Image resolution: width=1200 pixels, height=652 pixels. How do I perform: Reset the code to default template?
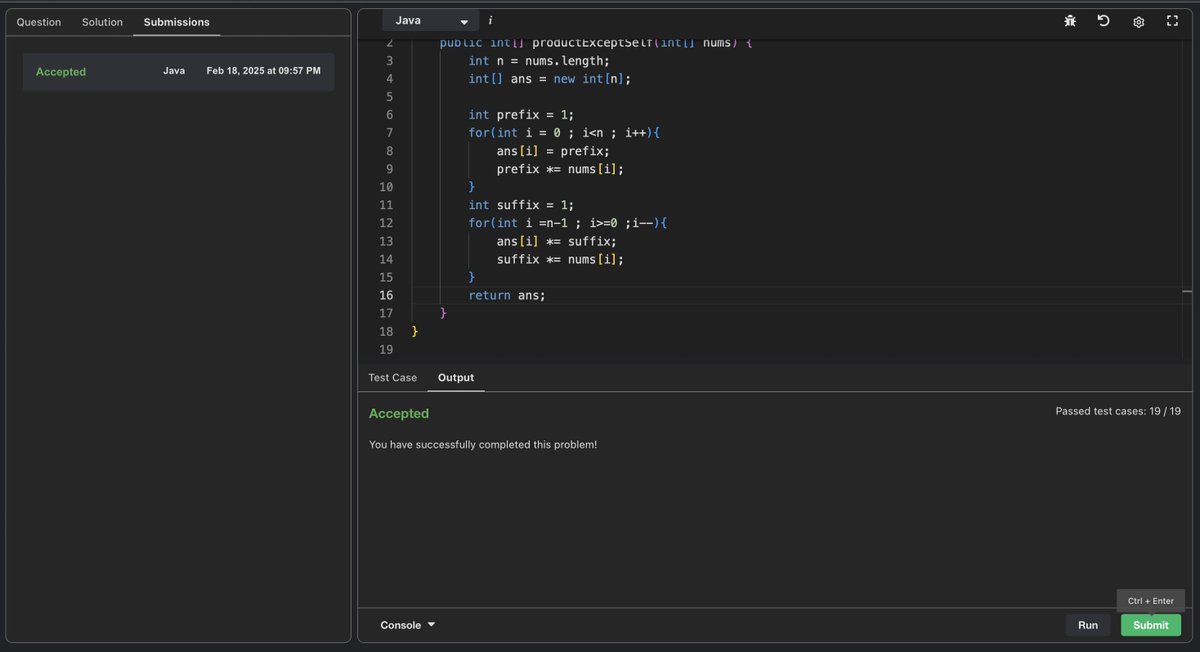pyautogui.click(x=1103, y=20)
